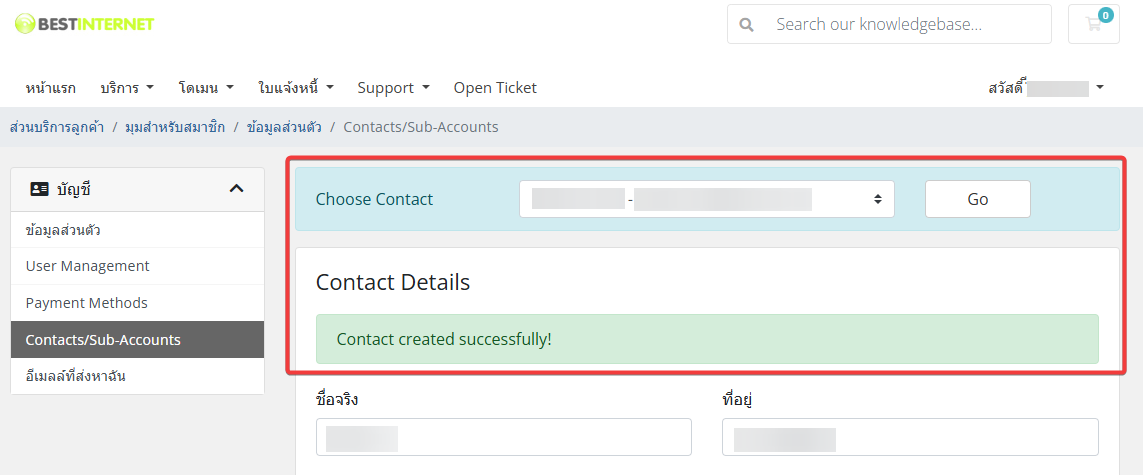This screenshot has height=475, width=1143.
Task: Click the BestInternet logo
Action: tap(85, 24)
